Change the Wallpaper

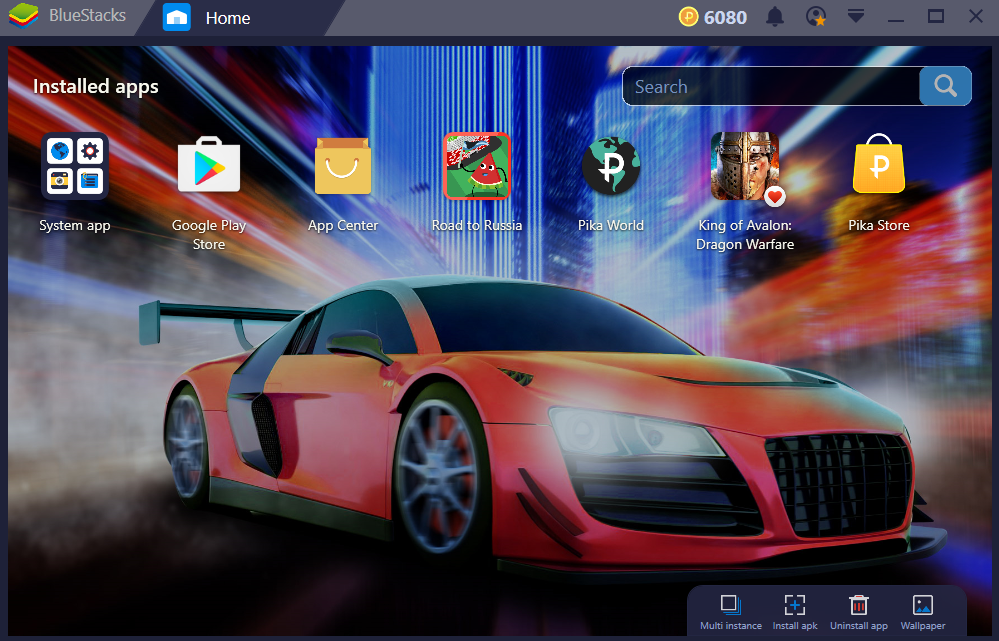[923, 605]
